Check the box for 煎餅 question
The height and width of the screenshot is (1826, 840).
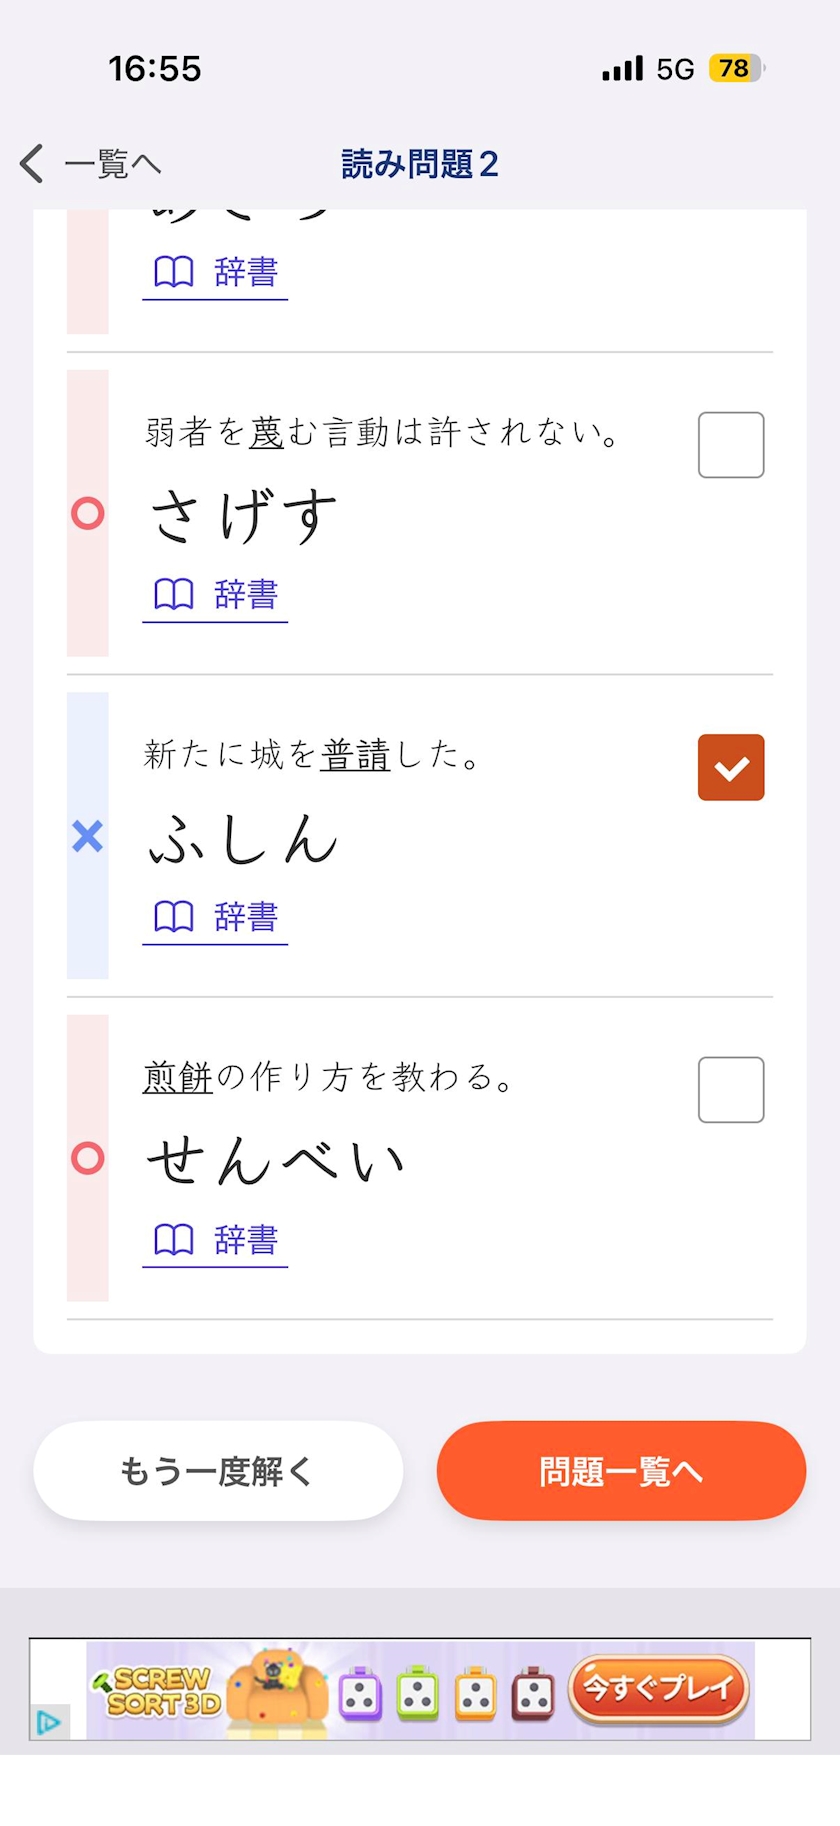pos(731,1090)
